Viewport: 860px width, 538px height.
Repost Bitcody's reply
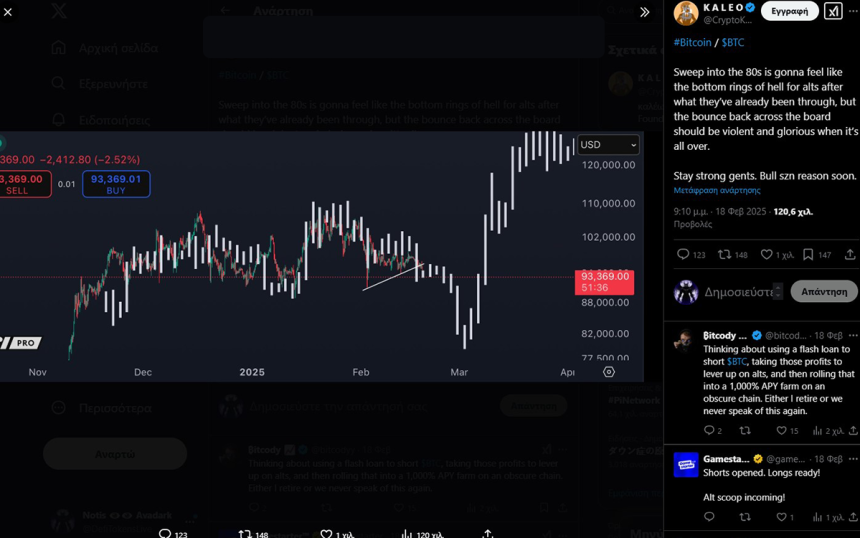[x=745, y=431]
